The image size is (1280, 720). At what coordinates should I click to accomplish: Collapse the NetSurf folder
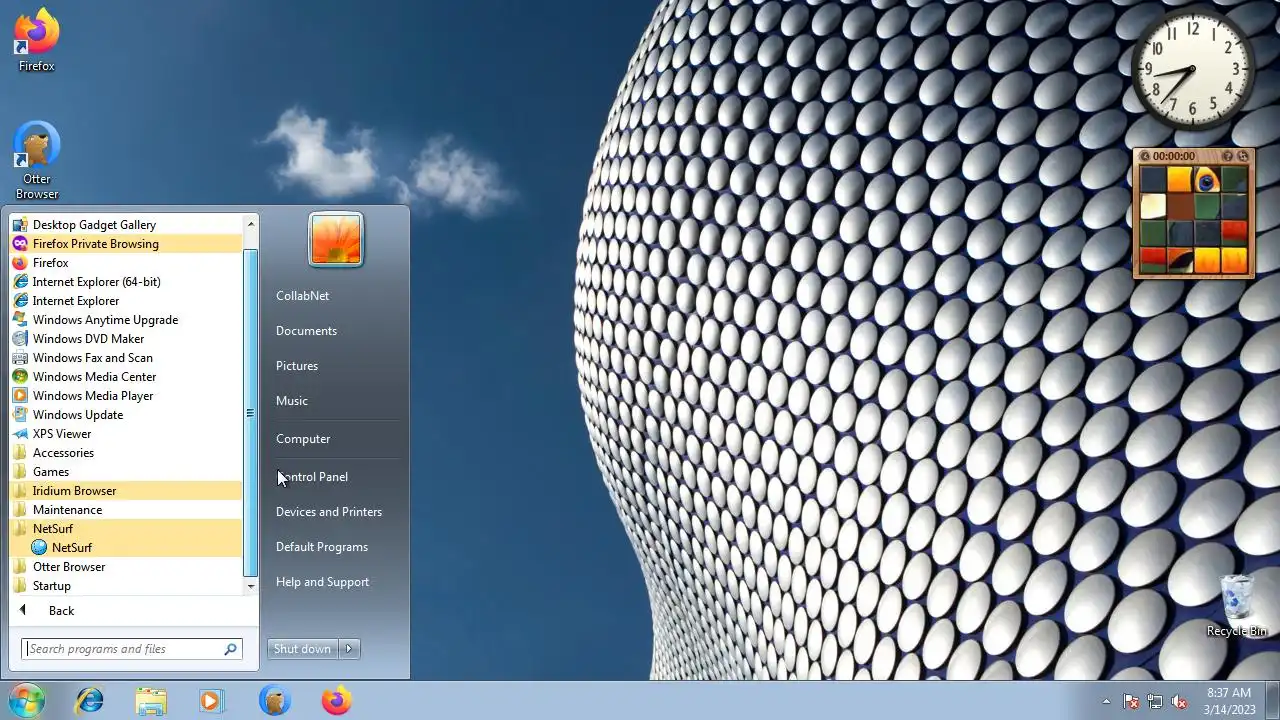point(126,529)
